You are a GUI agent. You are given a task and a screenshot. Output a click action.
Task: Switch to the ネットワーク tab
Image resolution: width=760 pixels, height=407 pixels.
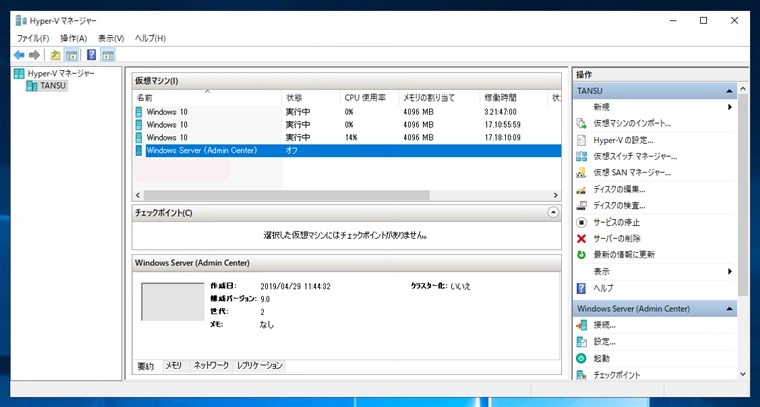click(x=211, y=366)
